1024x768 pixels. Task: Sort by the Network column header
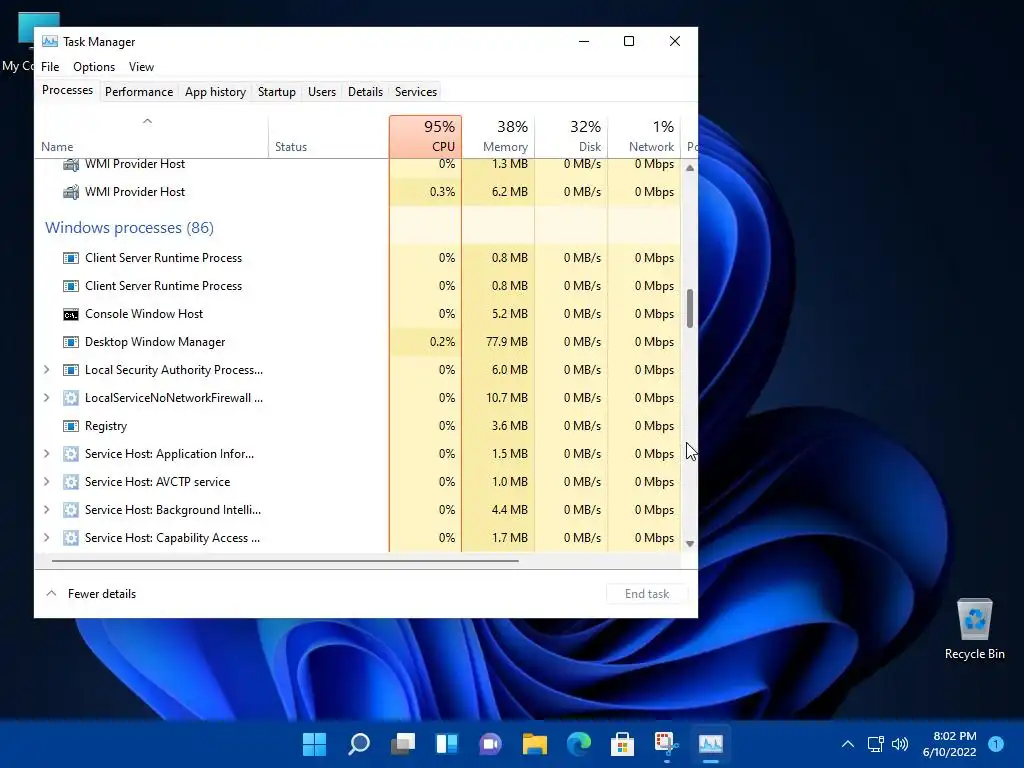[645, 136]
